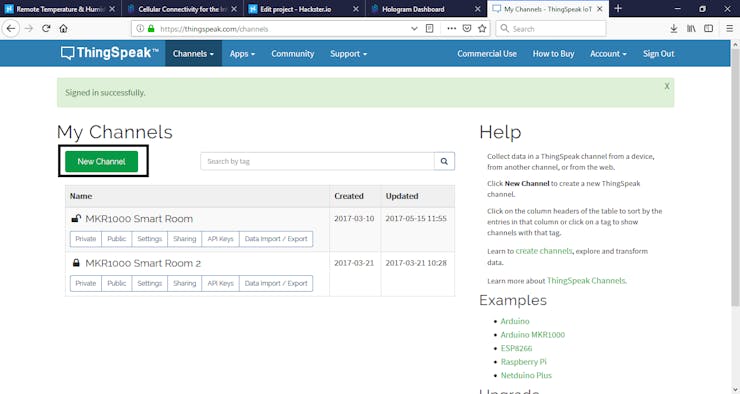Click open lock icon of MKR1000 Smart Room
The height and width of the screenshot is (394, 740).
[x=76, y=218]
